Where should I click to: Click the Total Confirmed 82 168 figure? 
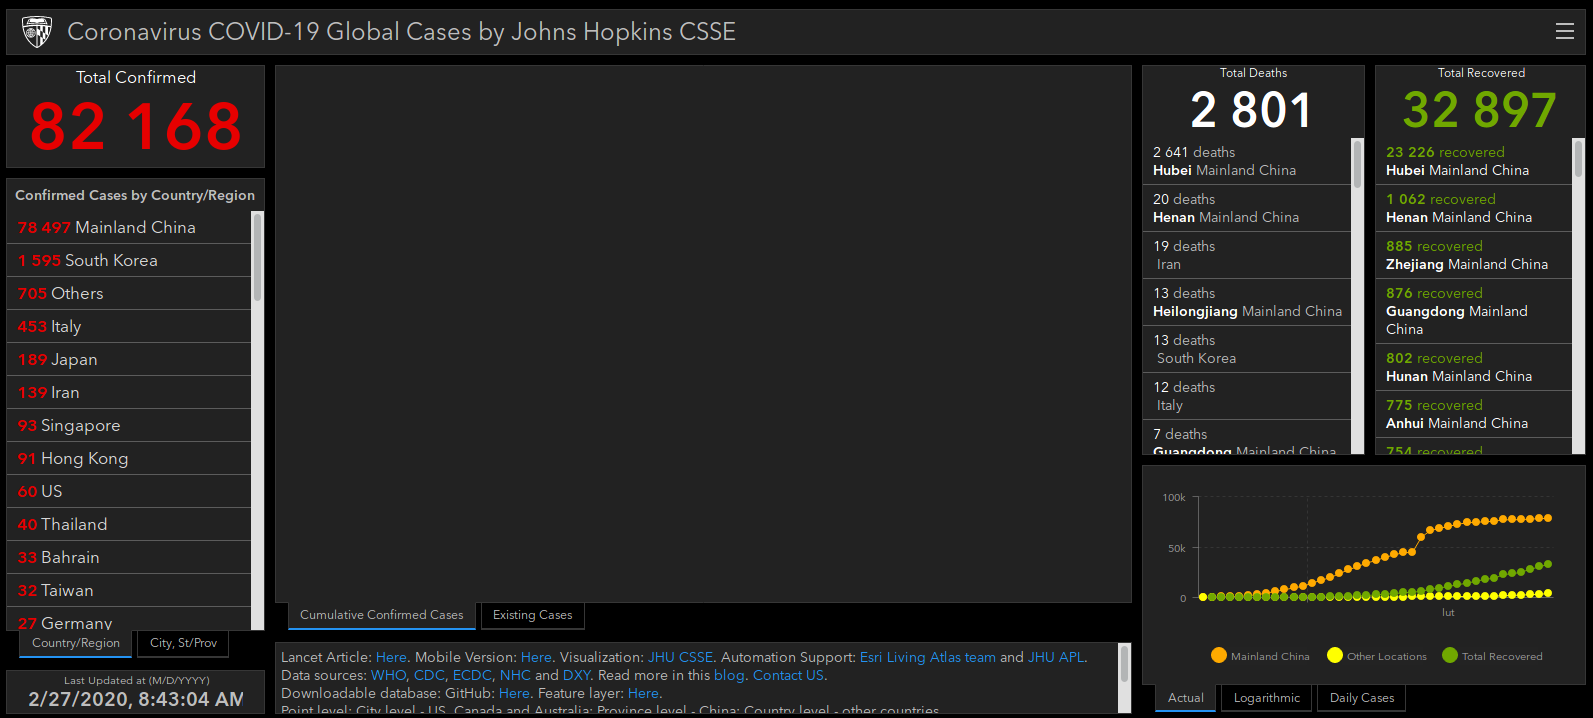[136, 127]
